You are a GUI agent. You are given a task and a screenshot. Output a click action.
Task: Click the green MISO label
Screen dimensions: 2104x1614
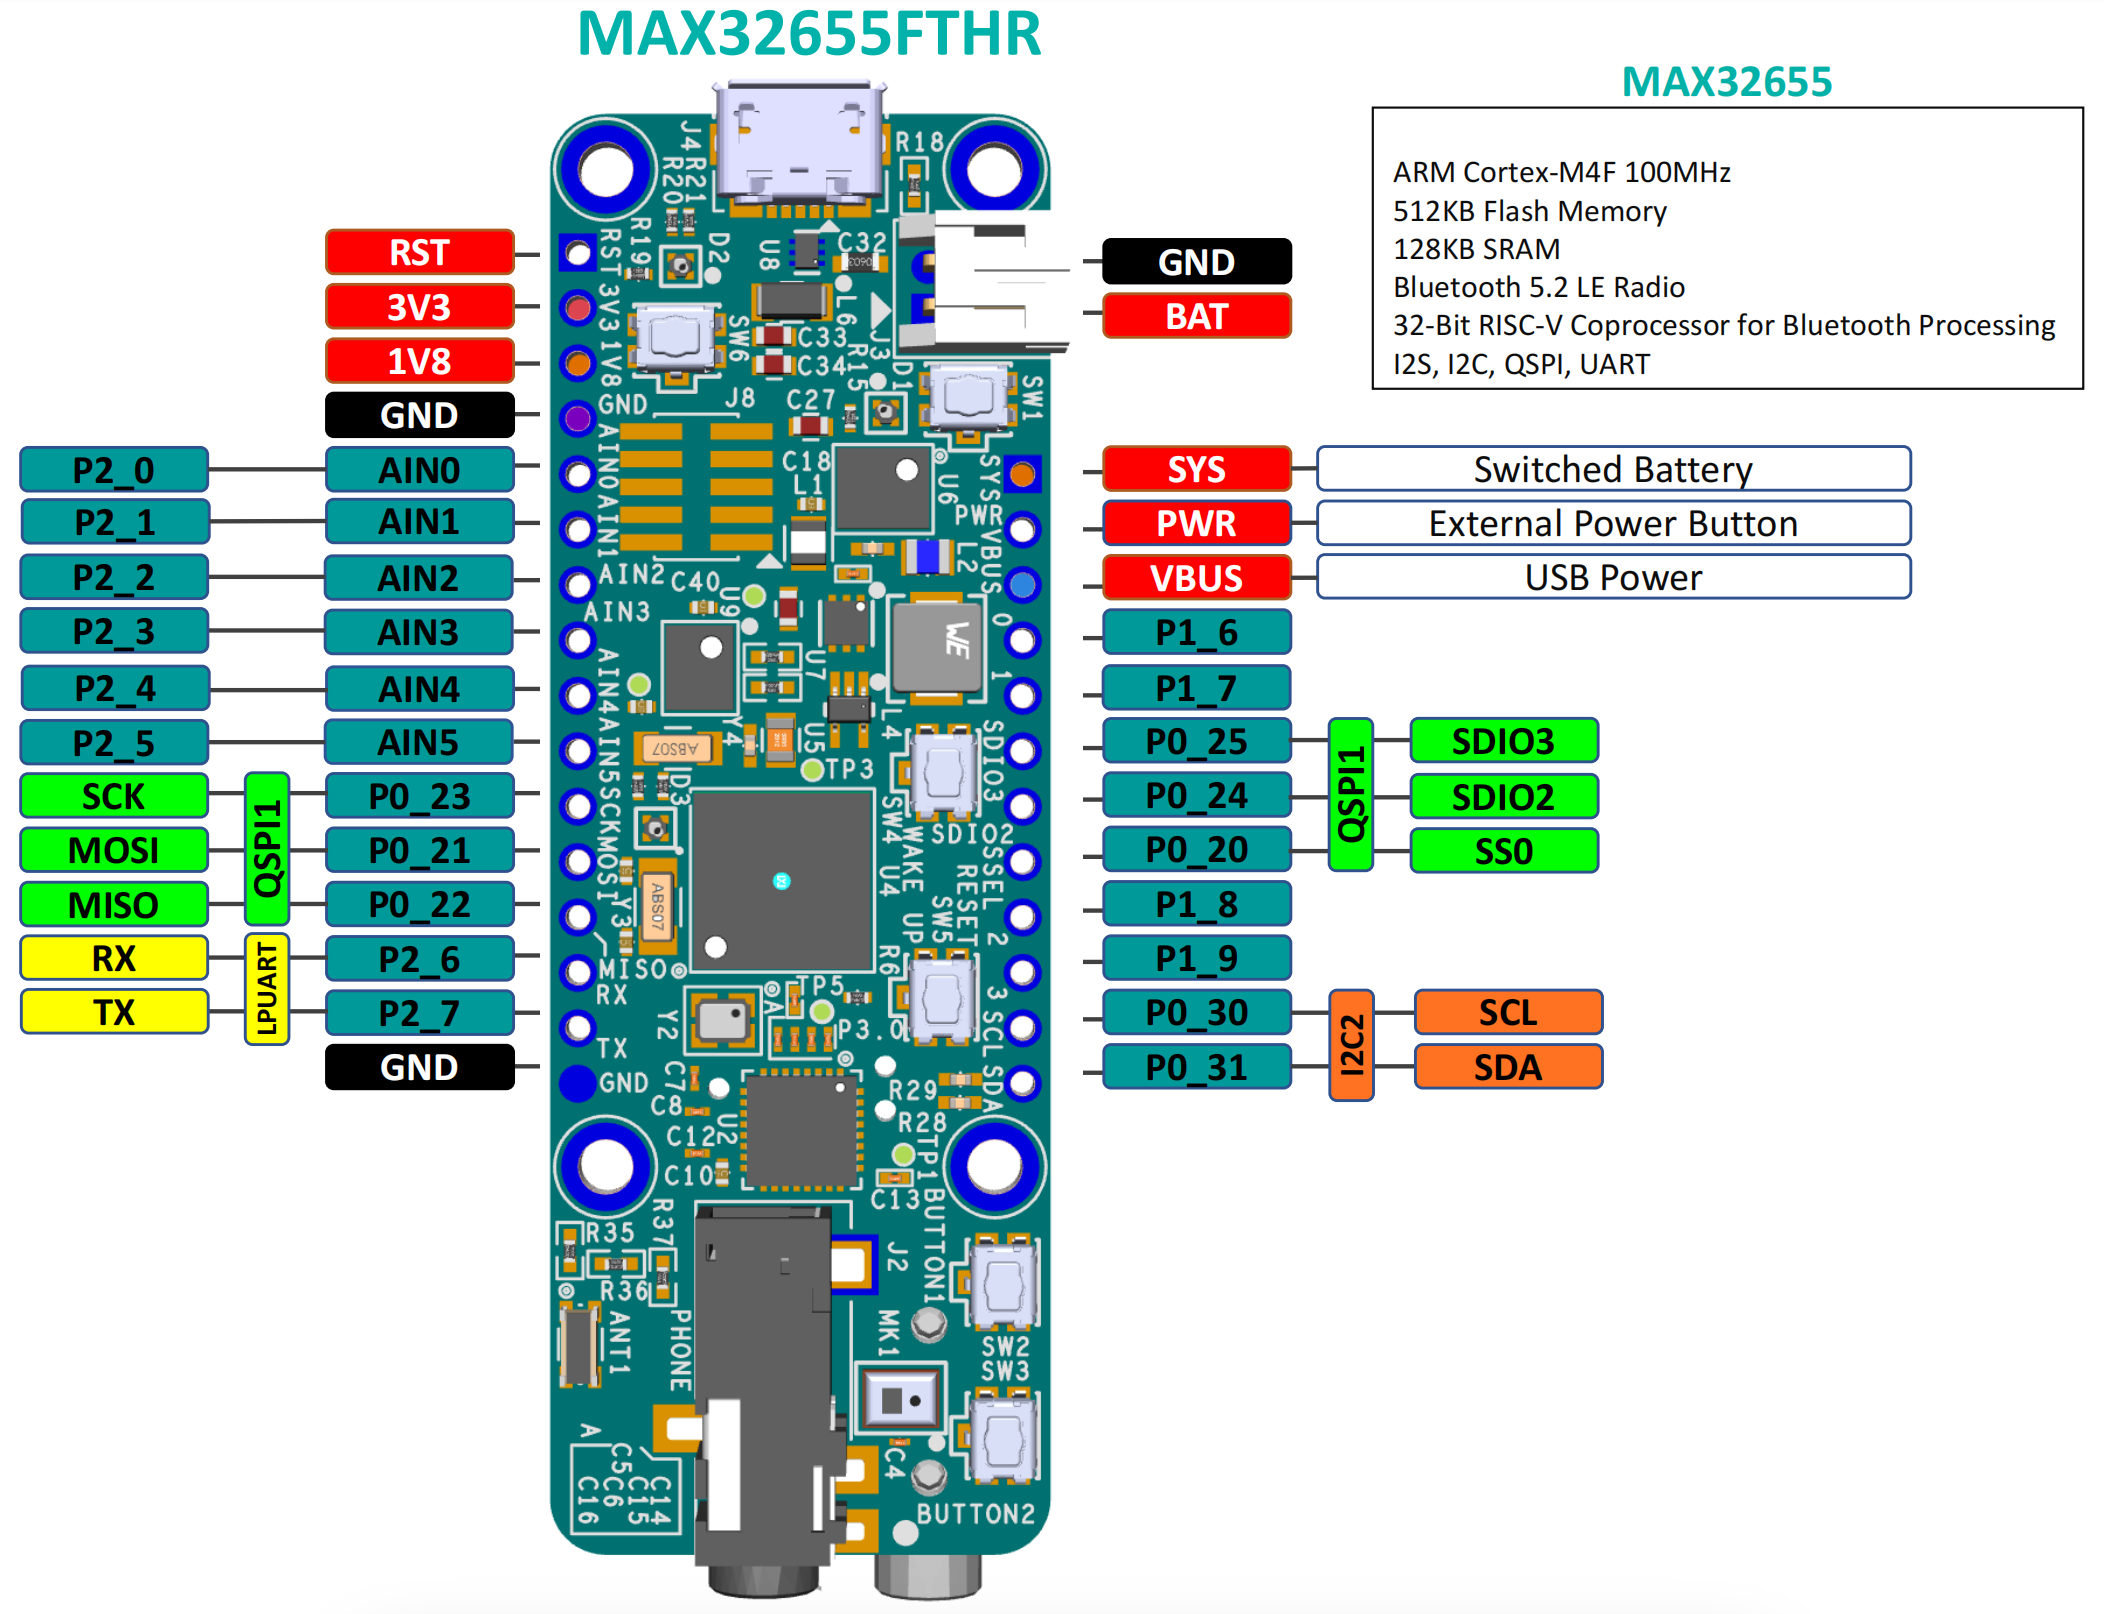point(114,904)
